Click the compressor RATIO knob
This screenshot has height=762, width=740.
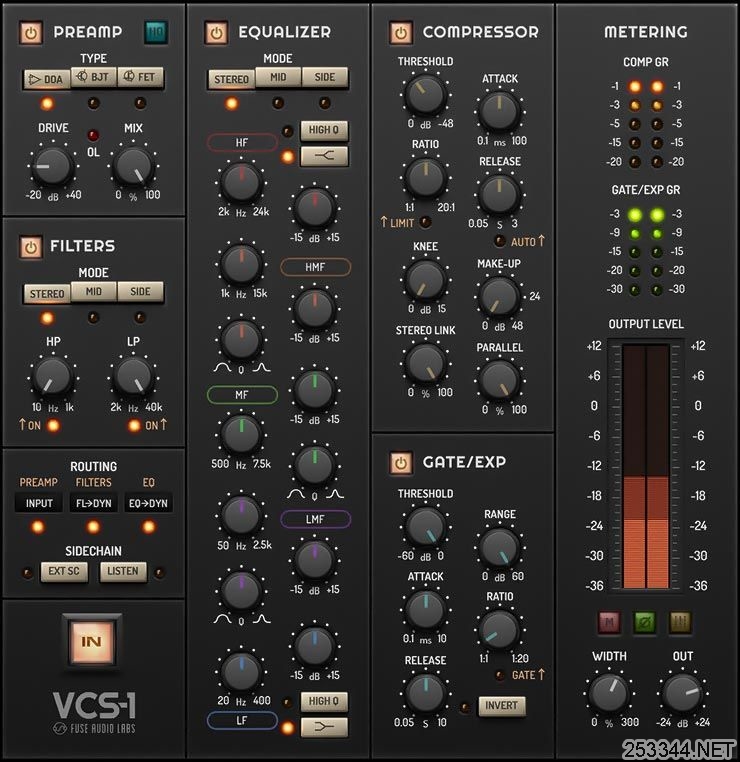pyautogui.click(x=426, y=177)
